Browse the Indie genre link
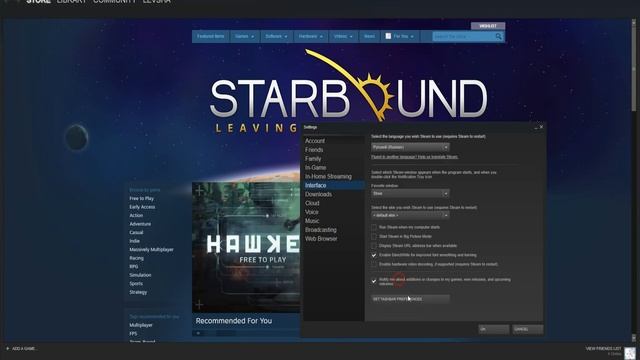Viewport: 640px width, 360px height. point(134,241)
